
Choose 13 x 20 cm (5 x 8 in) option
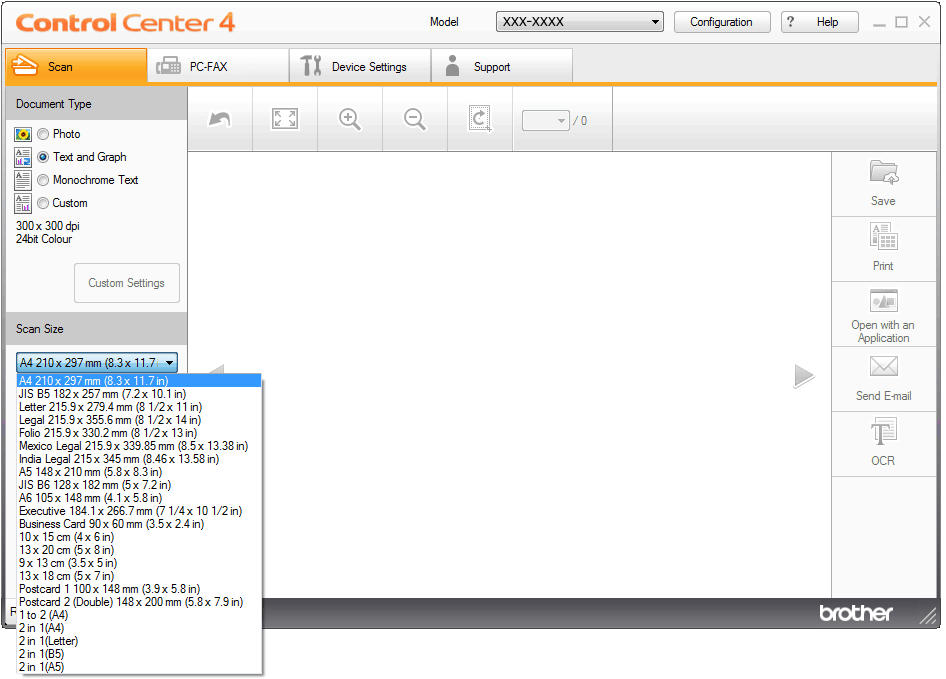click(139, 550)
